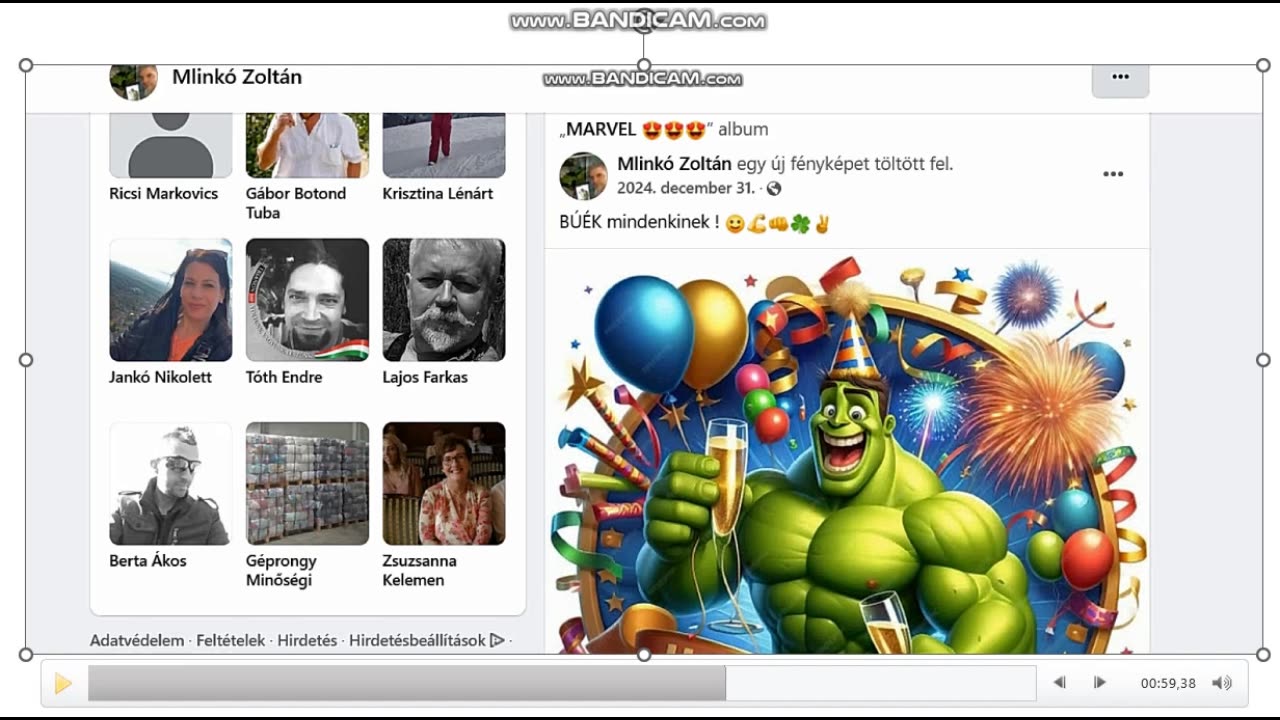Open Lajos Farkas's profile photo
The image size is (1280, 720).
tap(444, 300)
